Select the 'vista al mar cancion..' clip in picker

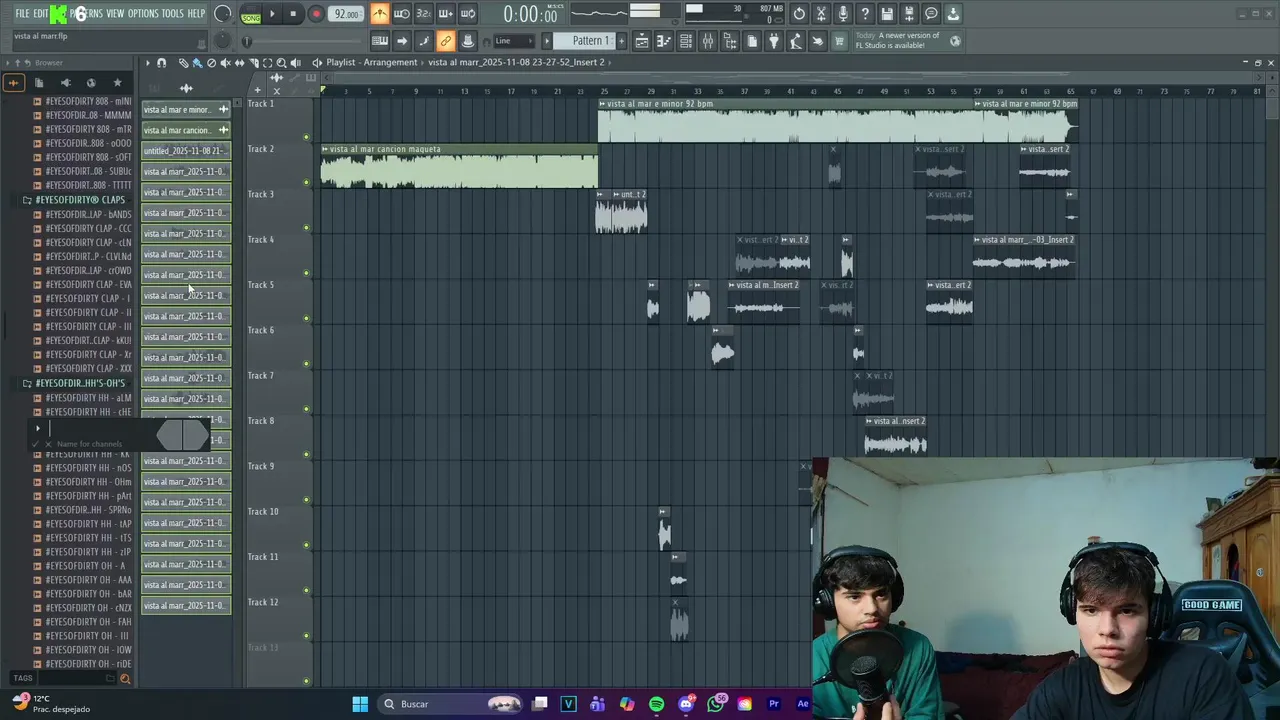(x=186, y=130)
